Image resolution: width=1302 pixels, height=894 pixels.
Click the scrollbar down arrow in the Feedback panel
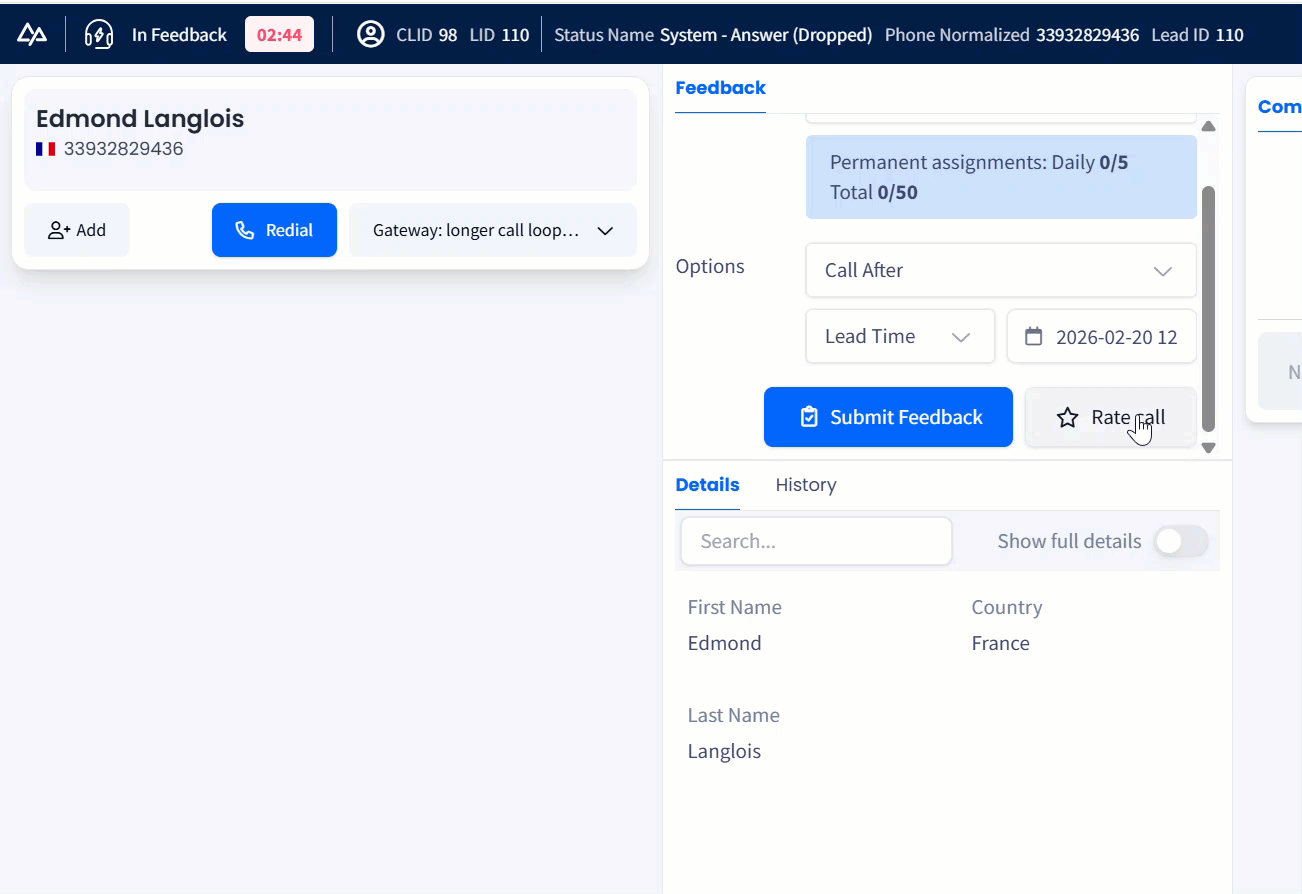pyautogui.click(x=1208, y=447)
